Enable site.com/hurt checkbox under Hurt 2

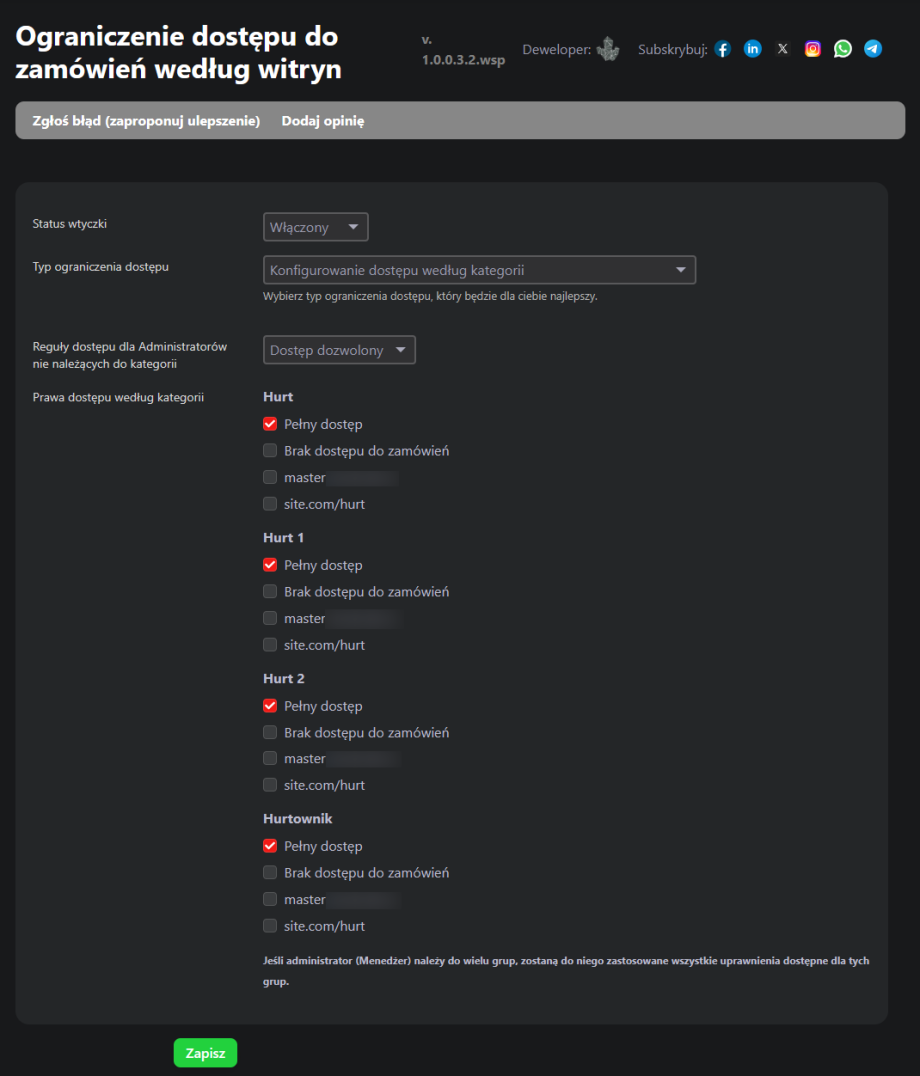coord(270,785)
